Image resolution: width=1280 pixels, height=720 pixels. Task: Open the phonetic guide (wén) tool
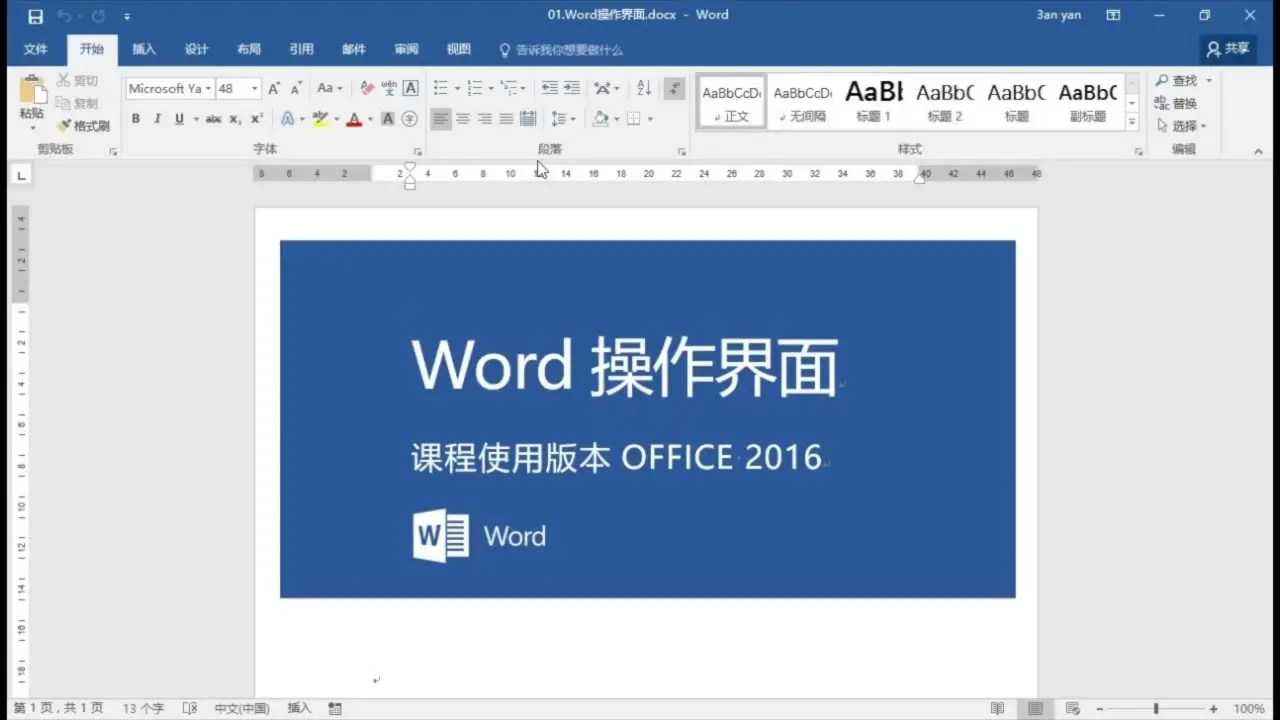(389, 89)
